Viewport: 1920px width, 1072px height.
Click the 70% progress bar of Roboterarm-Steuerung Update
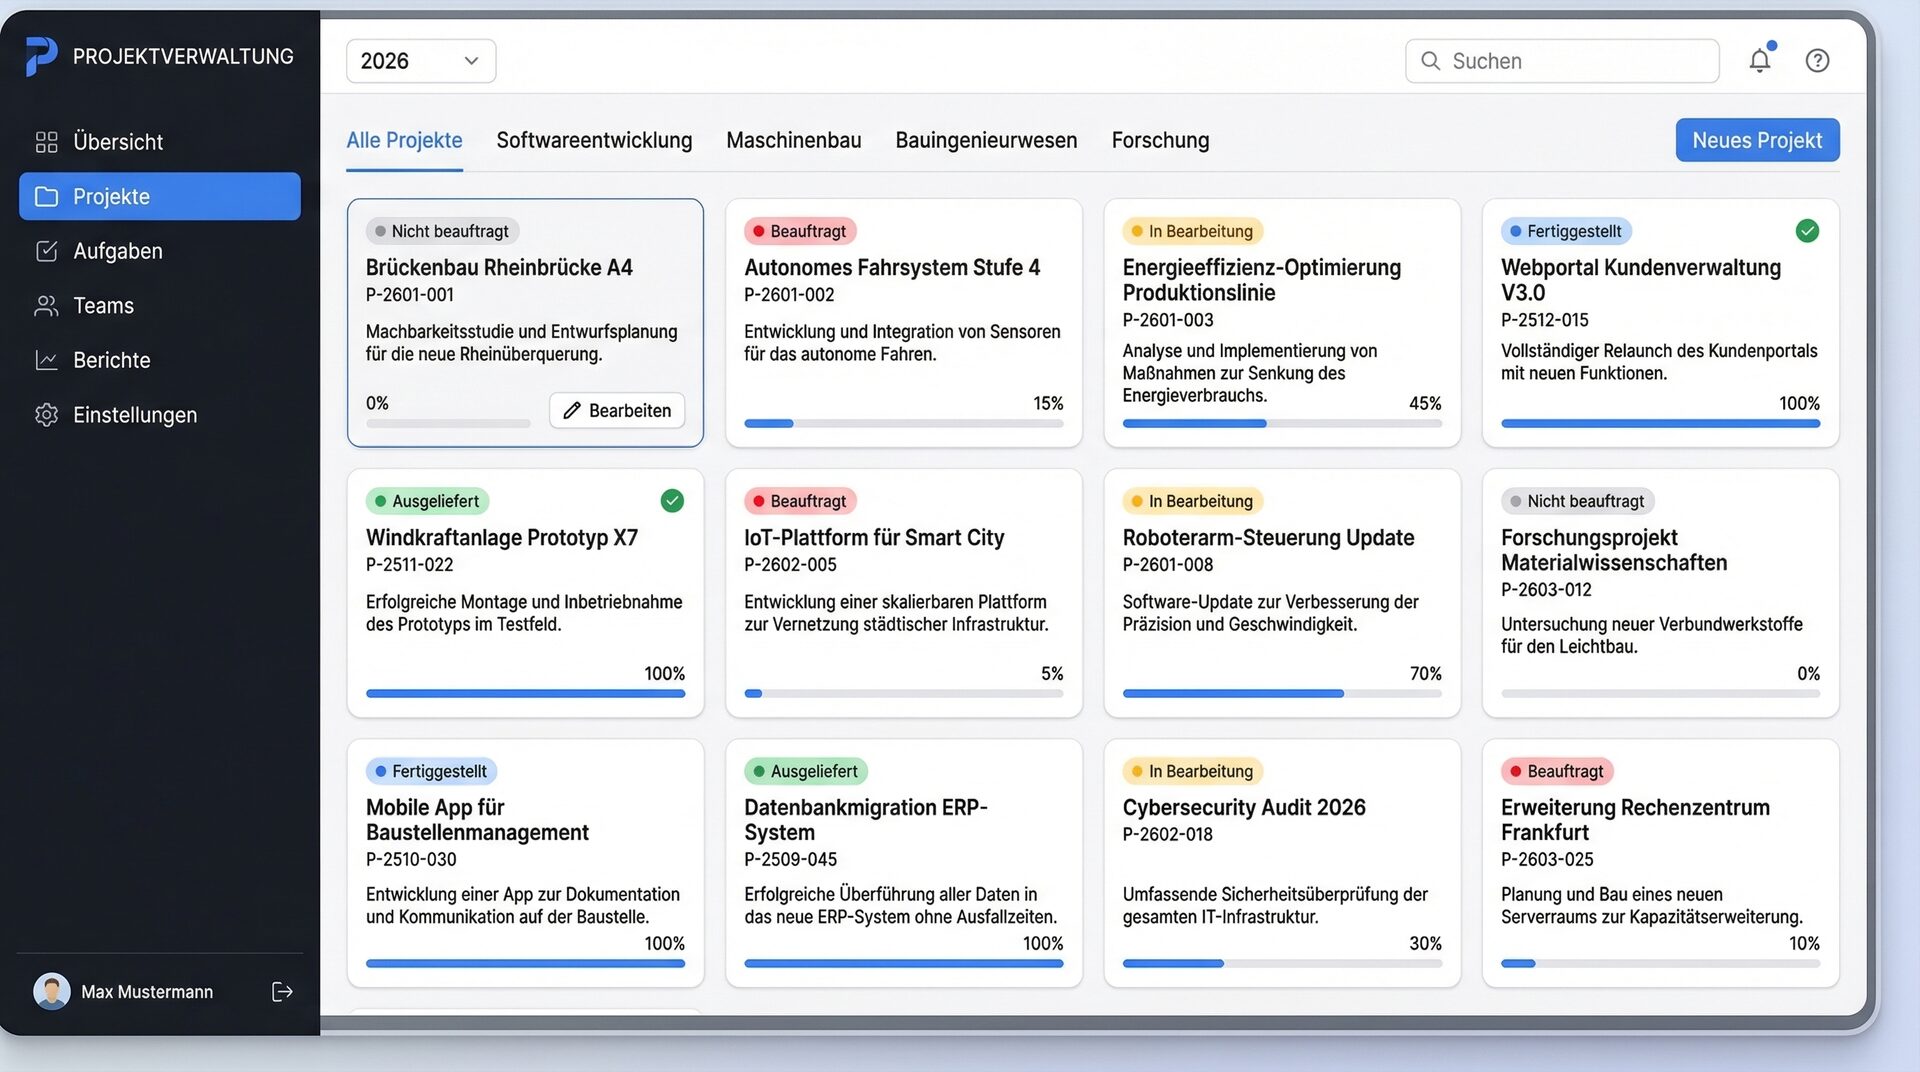[x=1283, y=693]
